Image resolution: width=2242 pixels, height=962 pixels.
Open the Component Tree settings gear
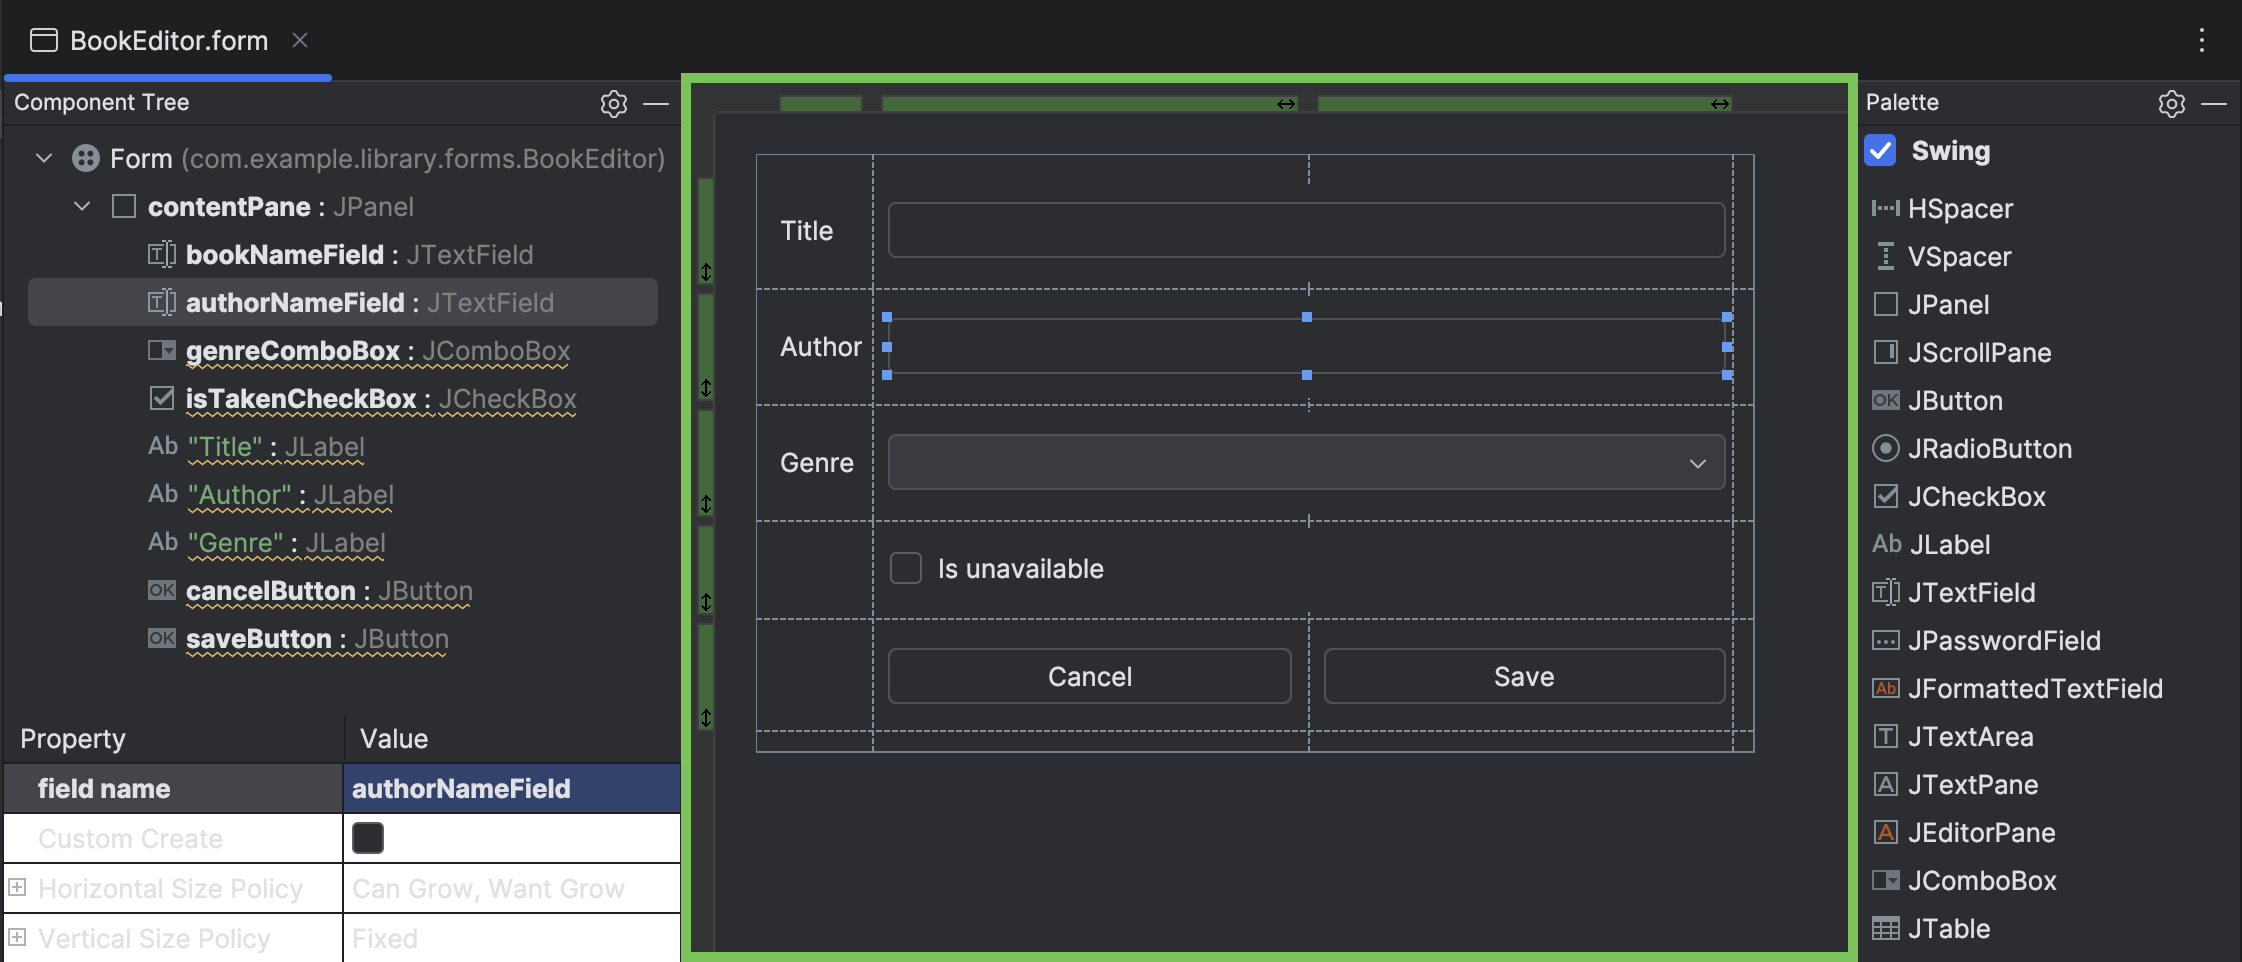point(614,103)
